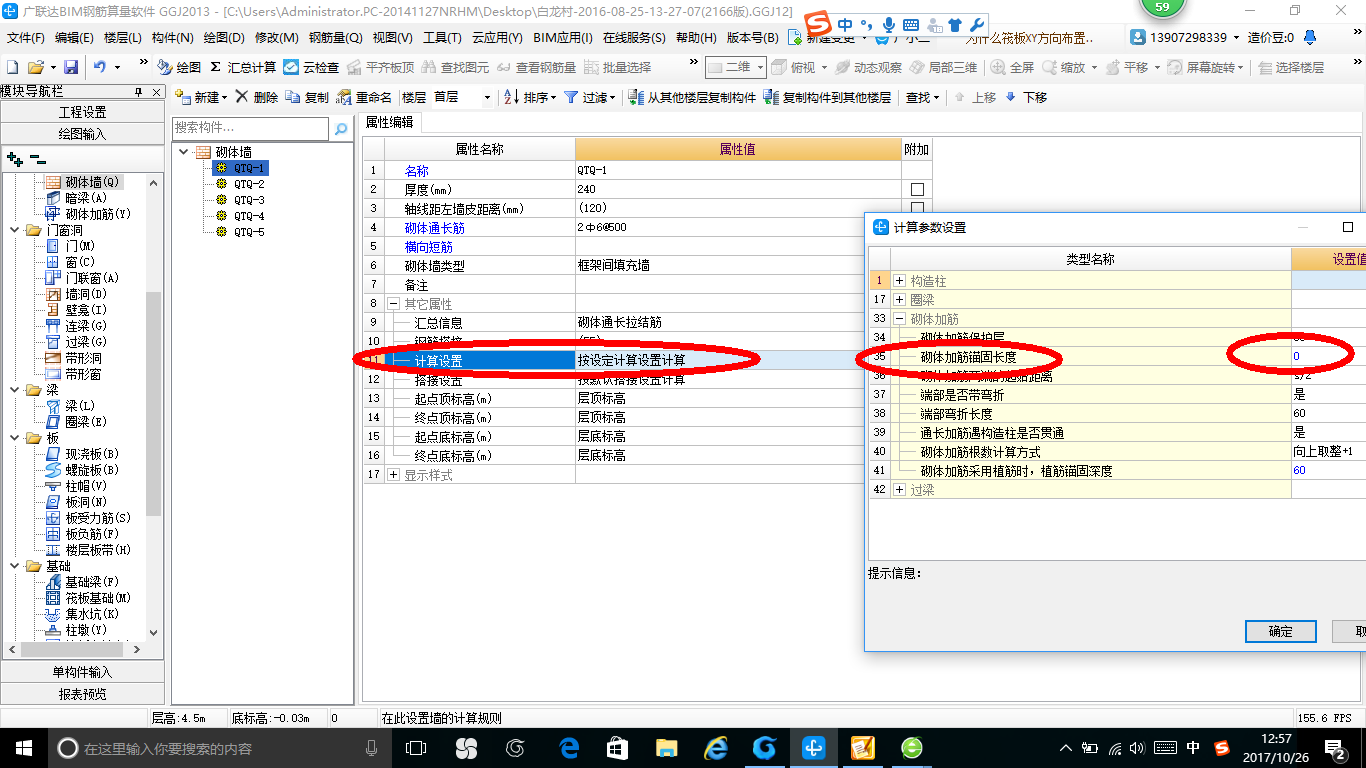Click the undo arrow icon
The height and width of the screenshot is (768, 1366).
tap(100, 67)
